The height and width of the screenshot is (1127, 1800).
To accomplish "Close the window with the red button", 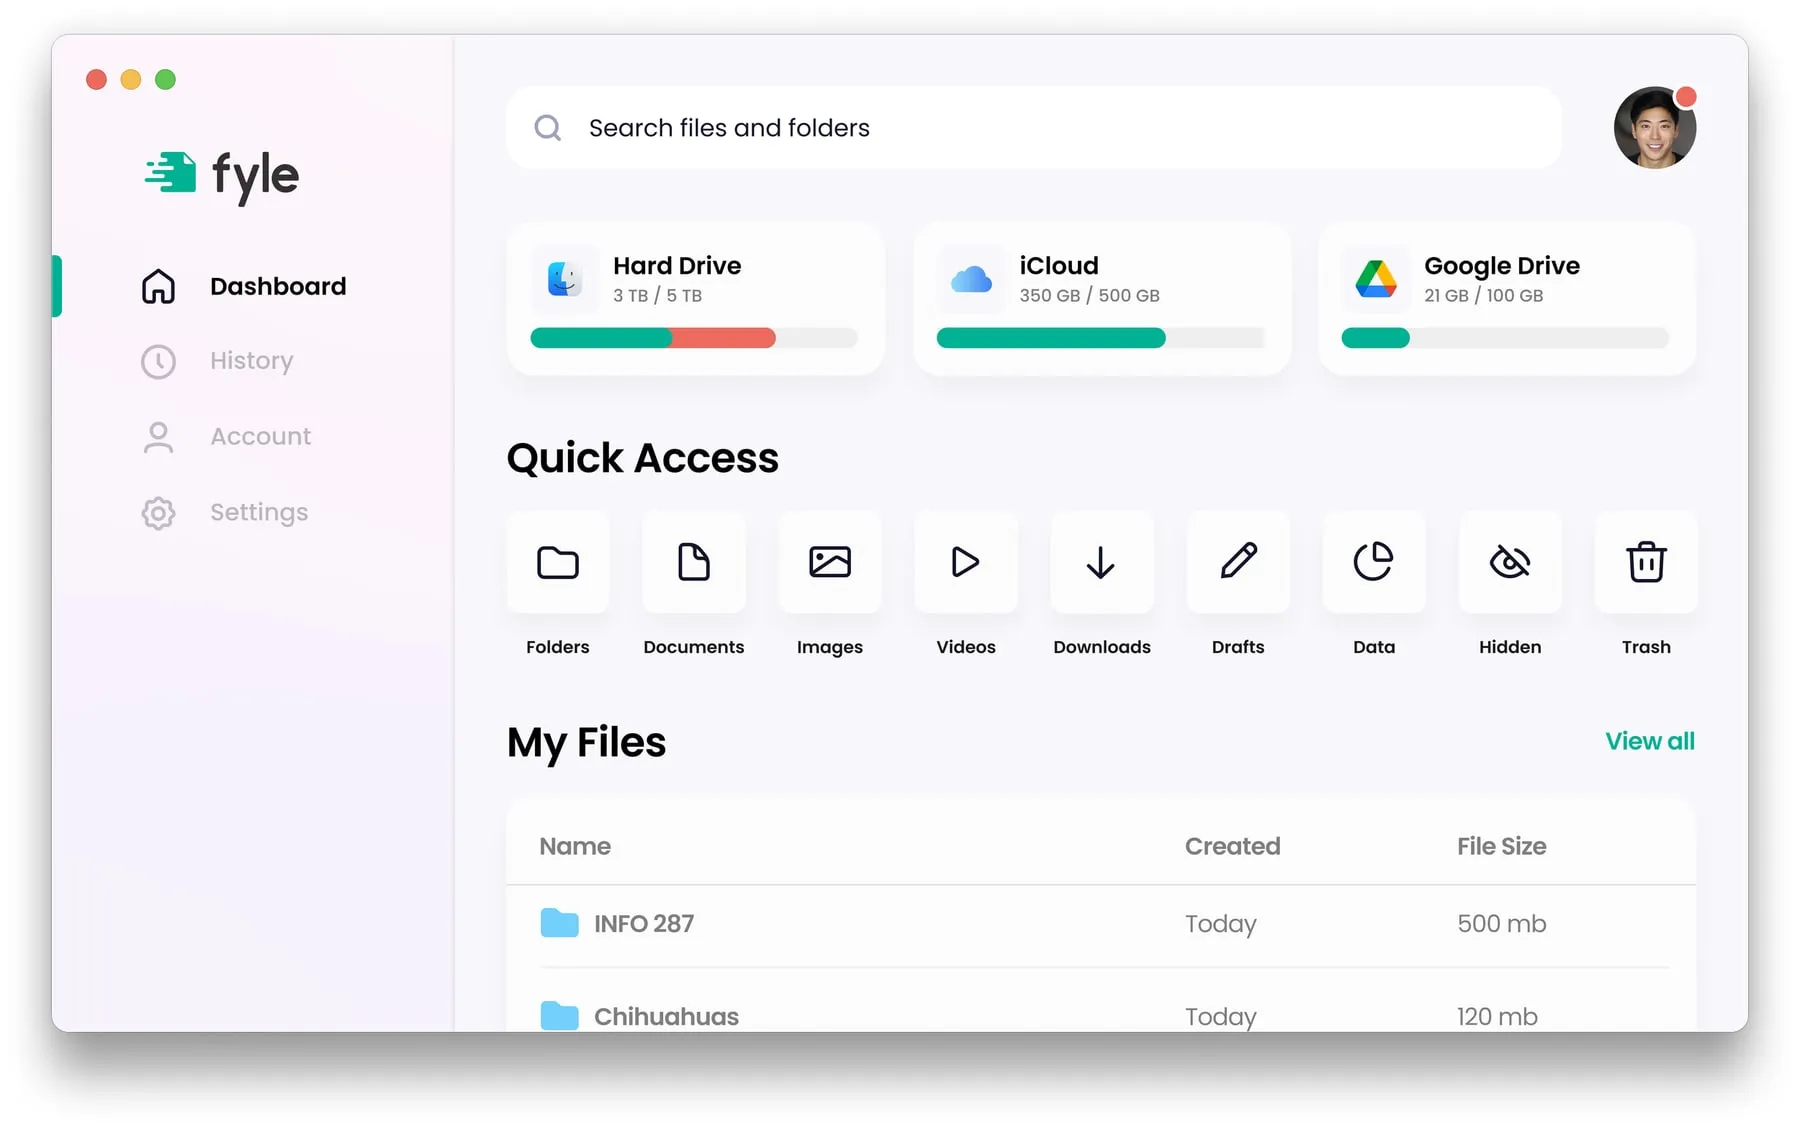I will [x=96, y=79].
